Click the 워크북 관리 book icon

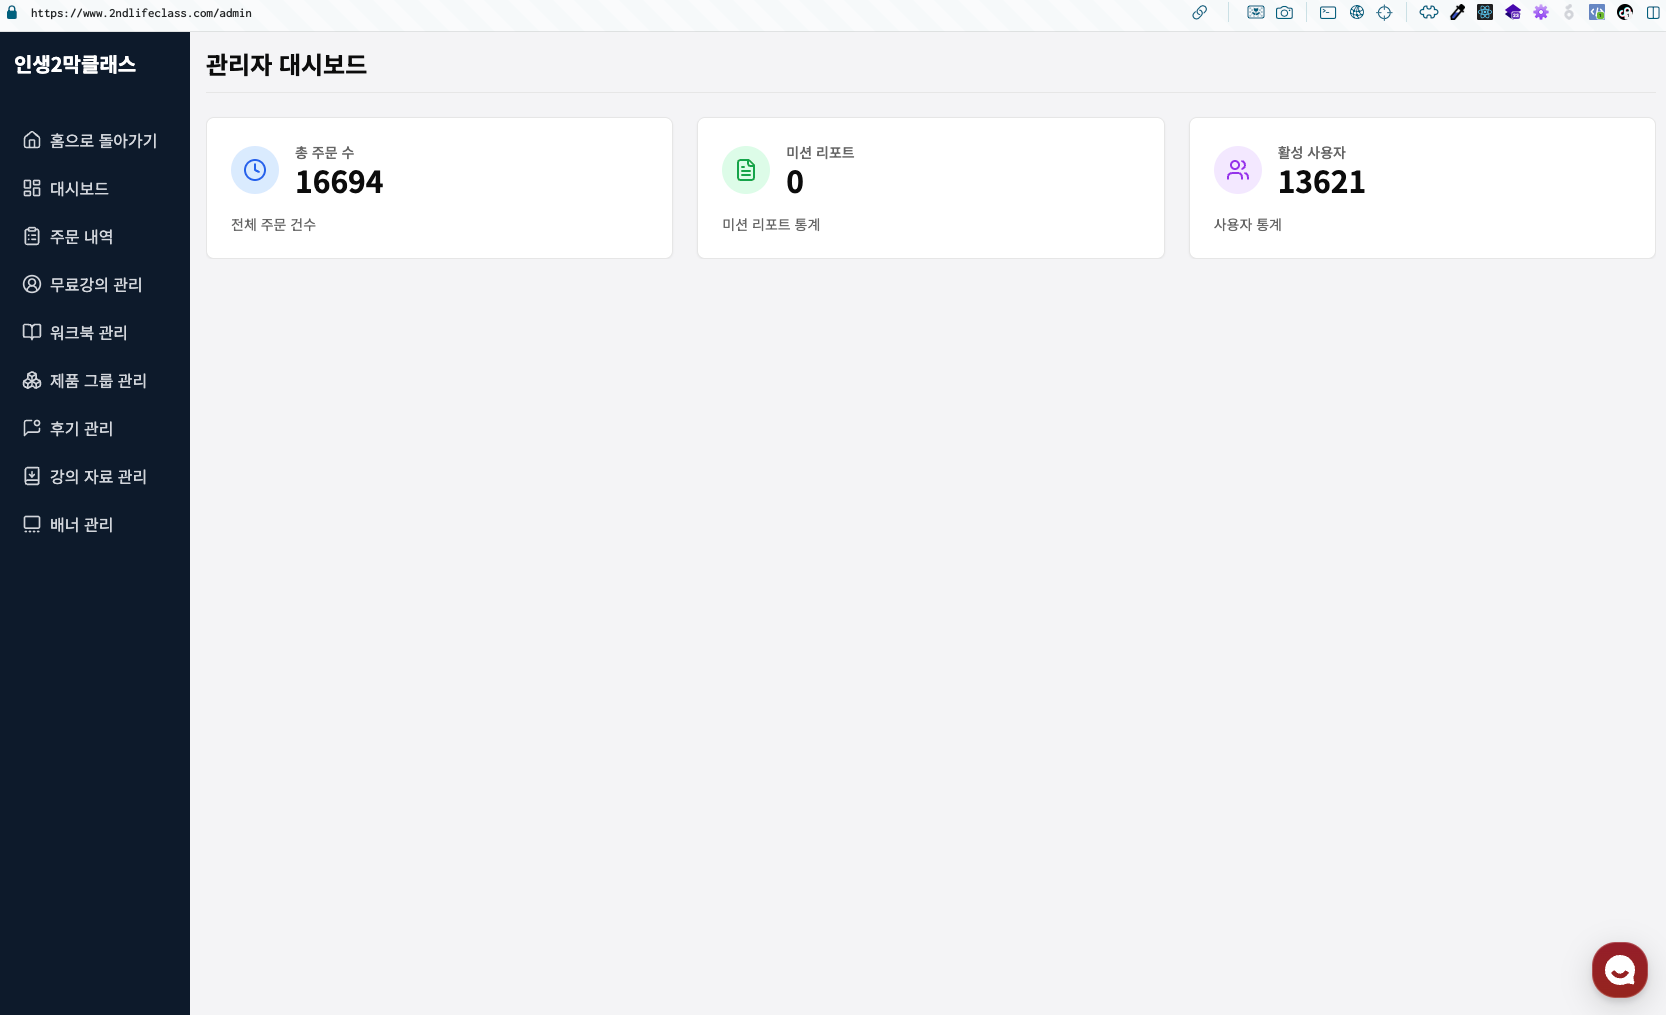(x=32, y=332)
